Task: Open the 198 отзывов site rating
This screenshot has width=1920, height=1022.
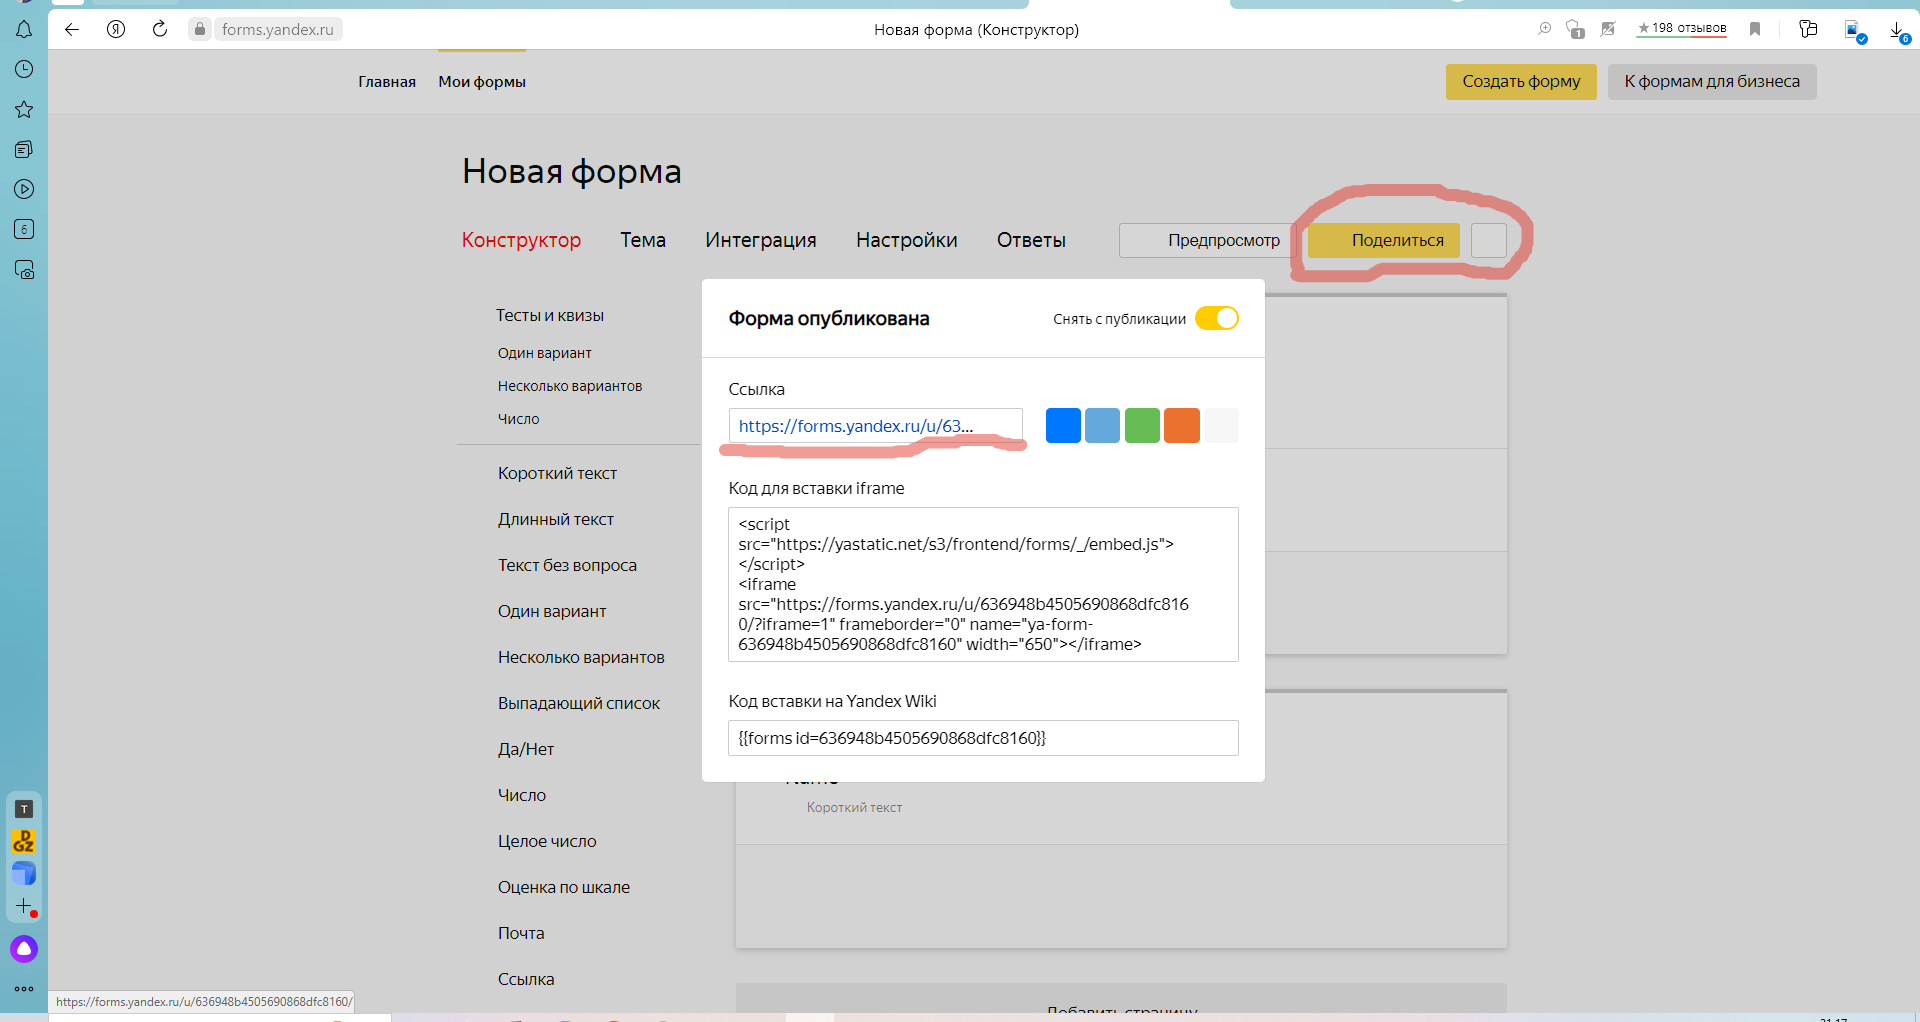Action: [1682, 28]
